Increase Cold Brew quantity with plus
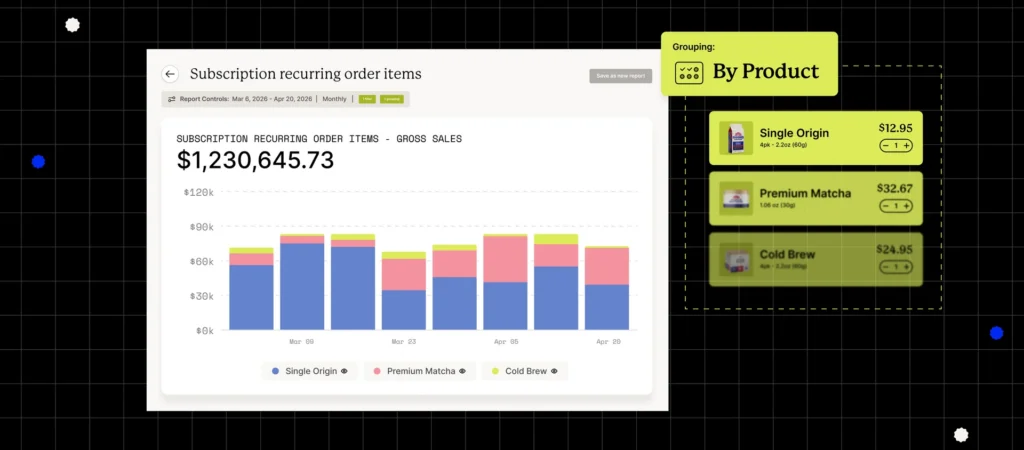This screenshot has height=450, width=1024. tap(906, 266)
